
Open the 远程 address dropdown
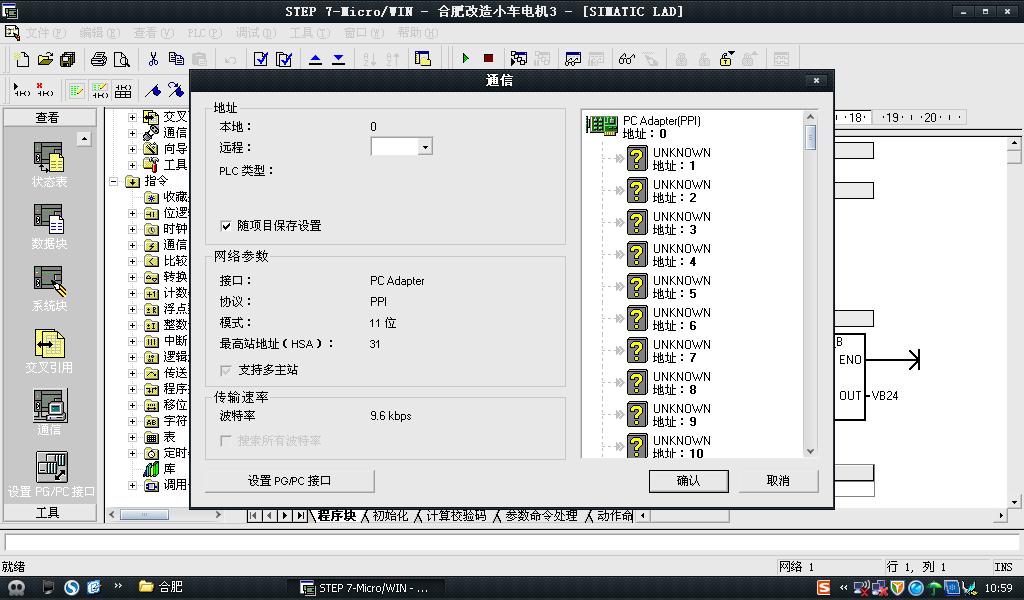[x=425, y=147]
